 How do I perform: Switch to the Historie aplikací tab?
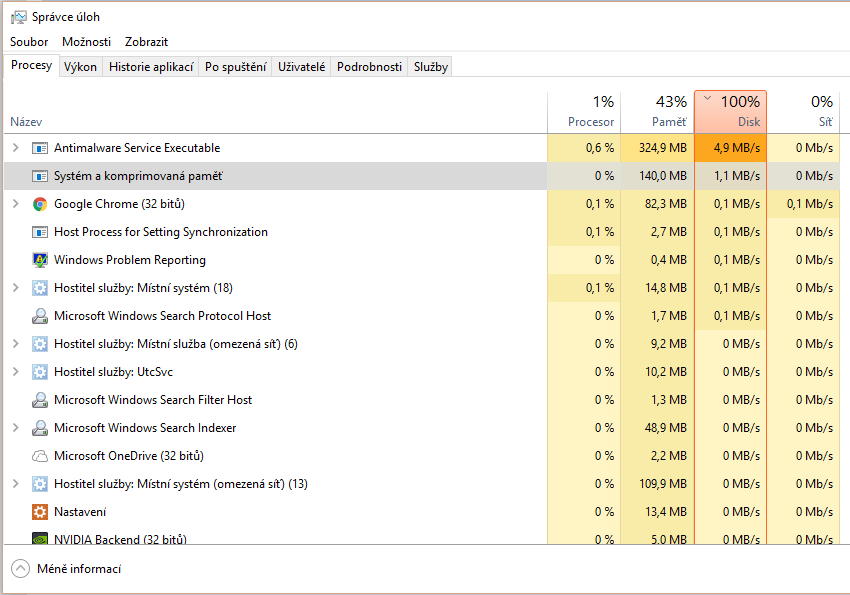pyautogui.click(x=151, y=67)
